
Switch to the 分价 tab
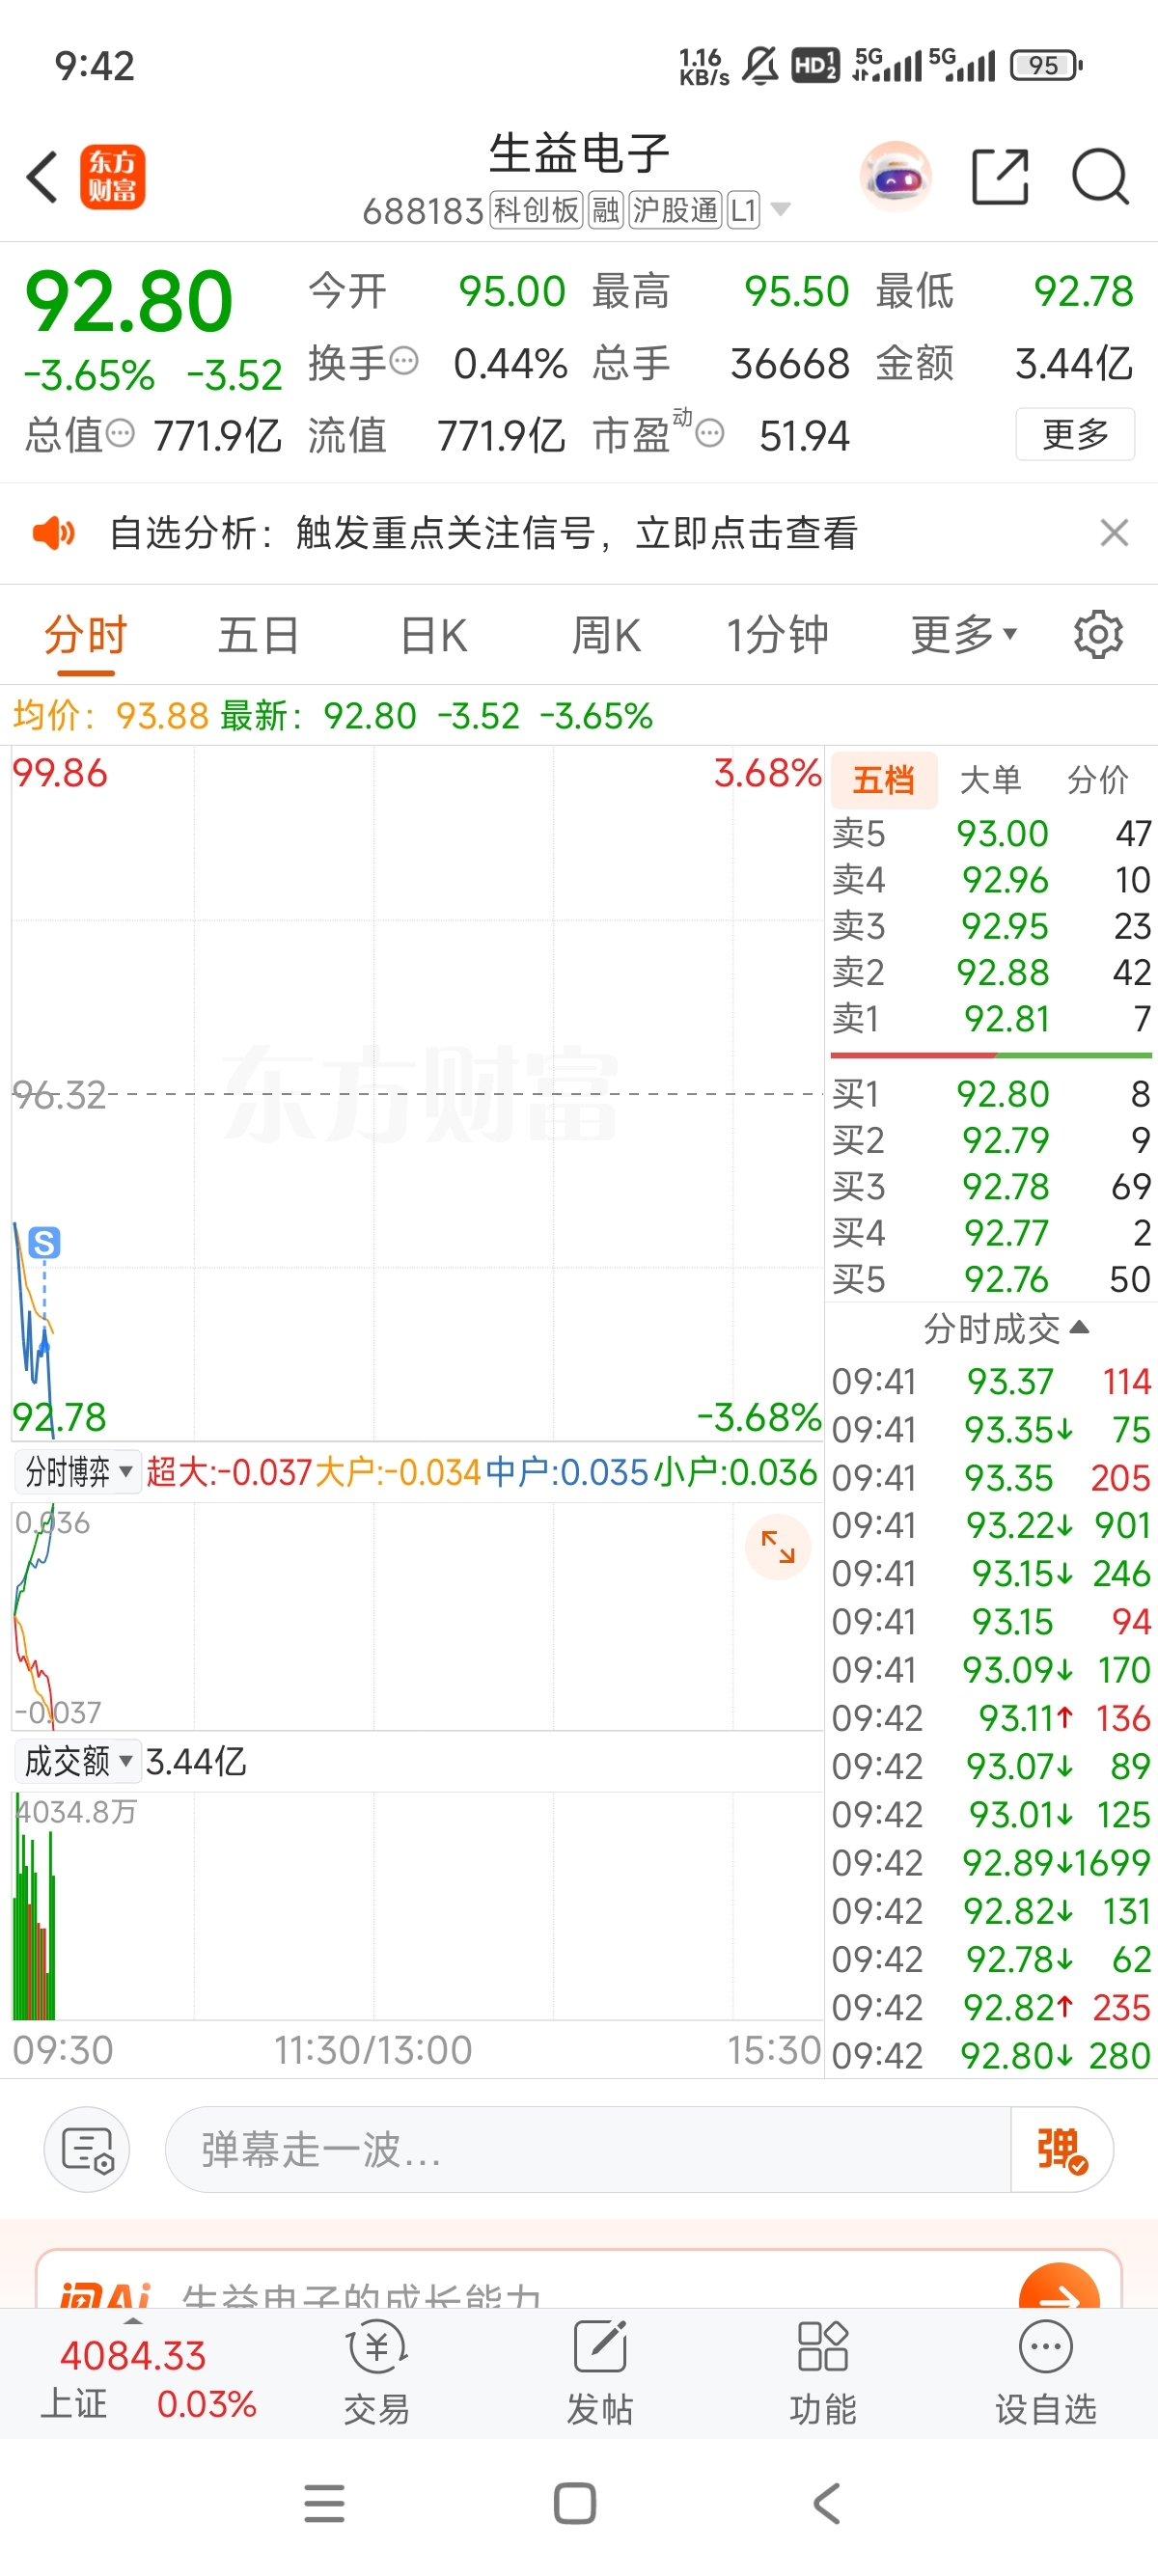(x=1098, y=780)
